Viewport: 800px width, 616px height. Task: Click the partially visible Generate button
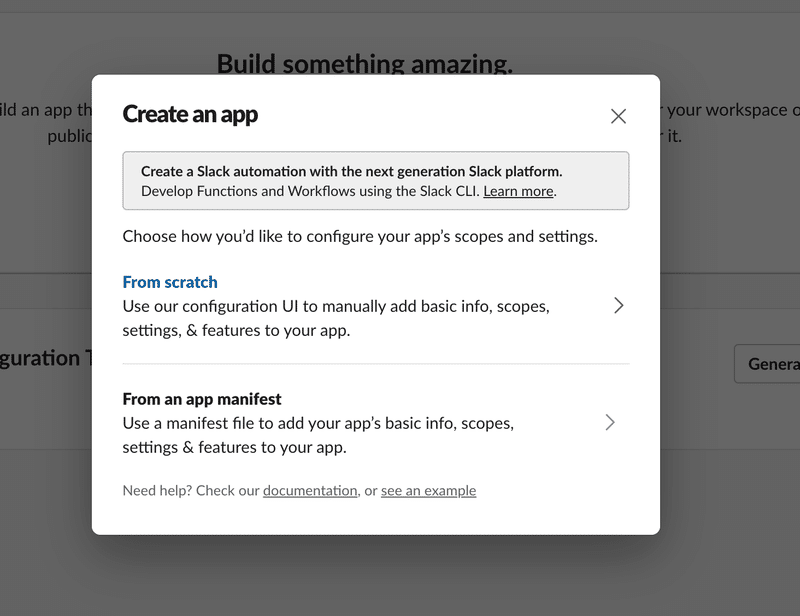[x=767, y=363]
